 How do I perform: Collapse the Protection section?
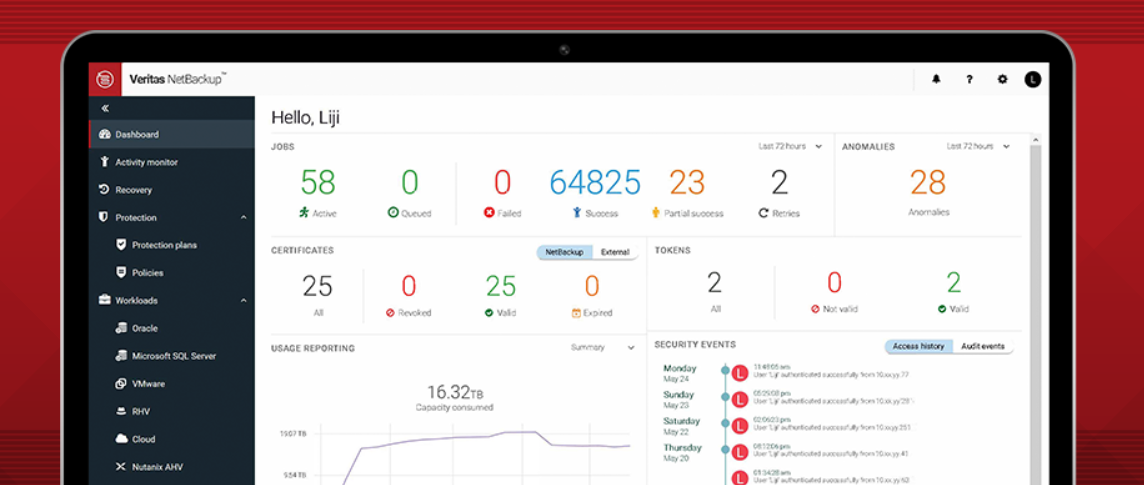244,218
